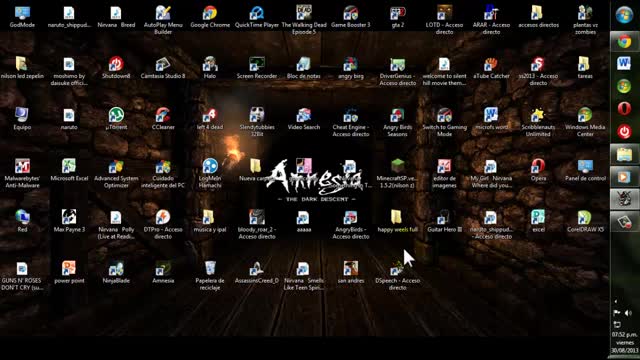
Task: Click the volume speaker tray icon
Action: (x=629, y=313)
